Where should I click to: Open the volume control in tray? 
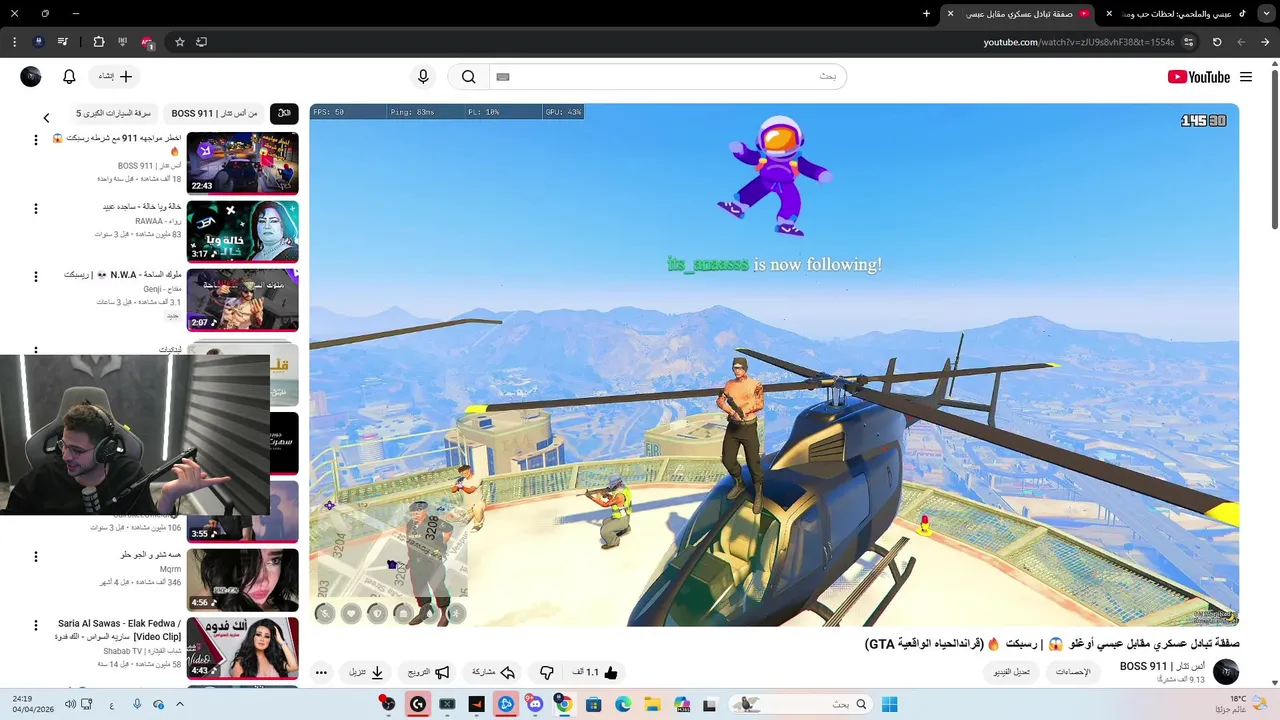pos(70,704)
